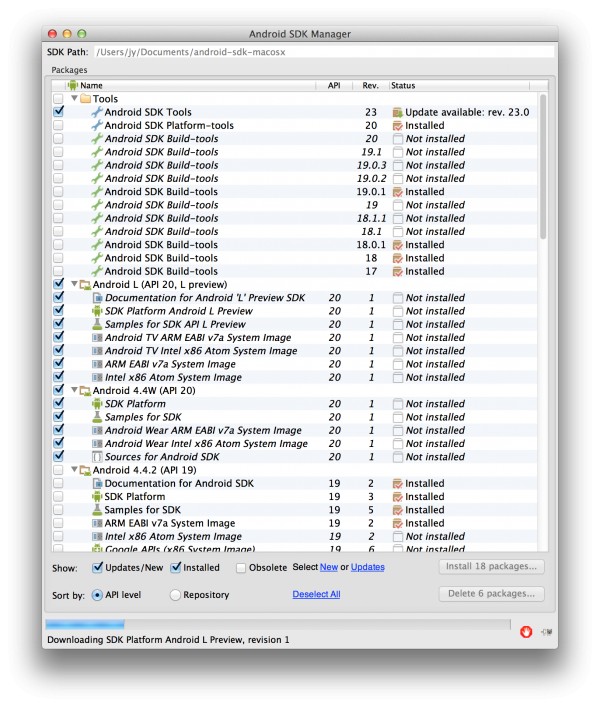Click the system image icon for Android TV ARM EABI v7a
This screenshot has height=707, width=600.
tap(97, 338)
